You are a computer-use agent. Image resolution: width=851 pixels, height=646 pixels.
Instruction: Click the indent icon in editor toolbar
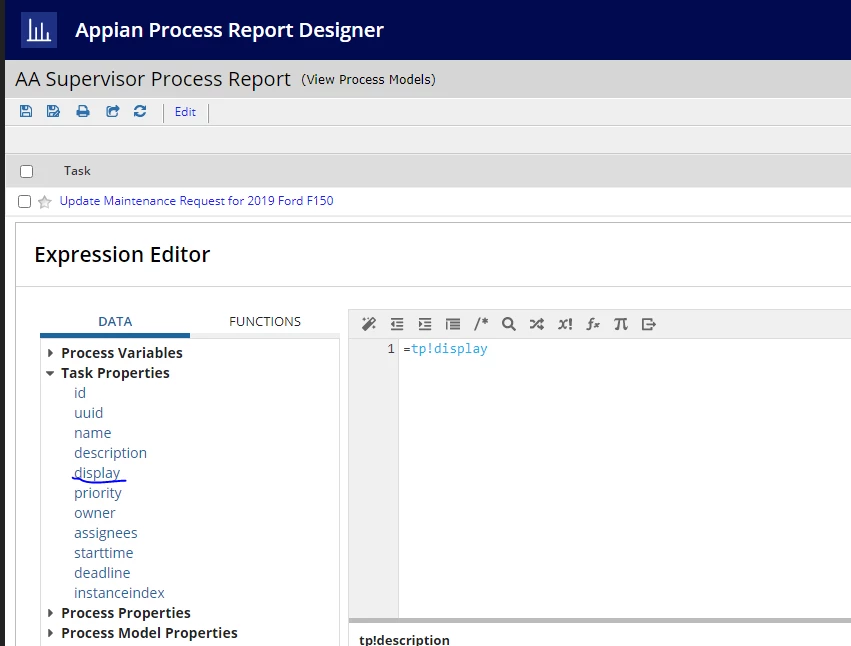coord(425,324)
